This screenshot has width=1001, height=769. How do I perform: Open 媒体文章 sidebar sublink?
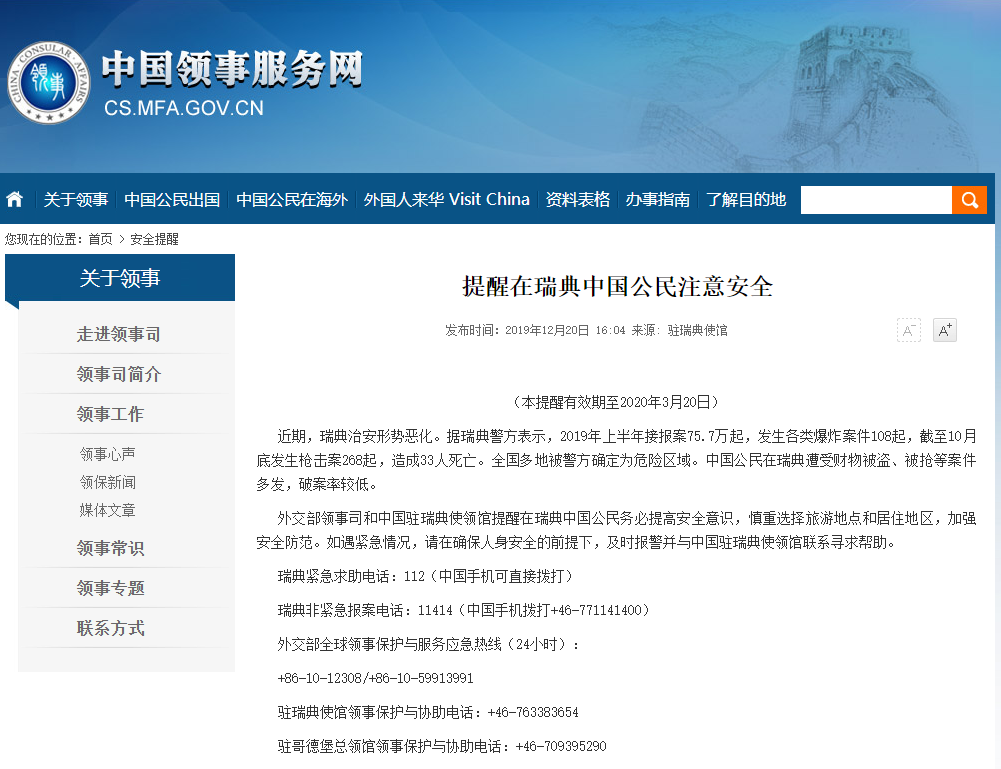pyautogui.click(x=107, y=510)
